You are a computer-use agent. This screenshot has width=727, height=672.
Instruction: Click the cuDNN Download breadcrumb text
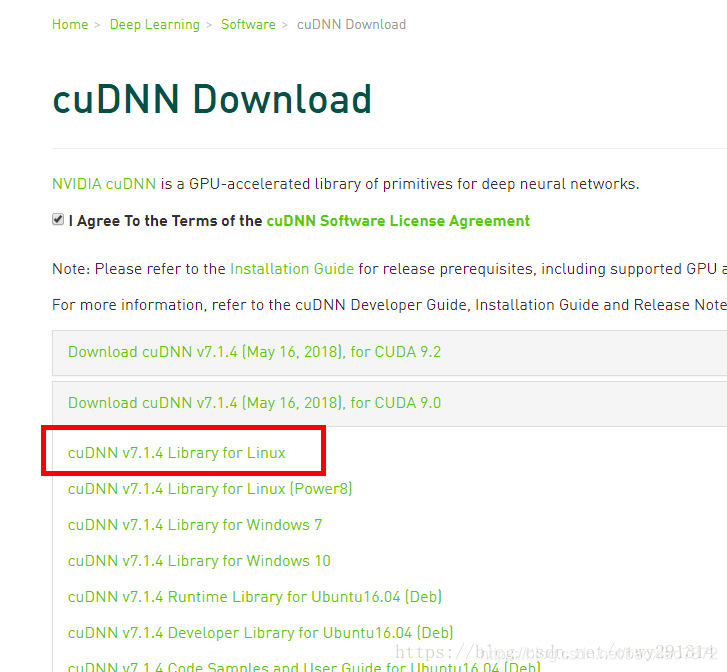(x=351, y=25)
